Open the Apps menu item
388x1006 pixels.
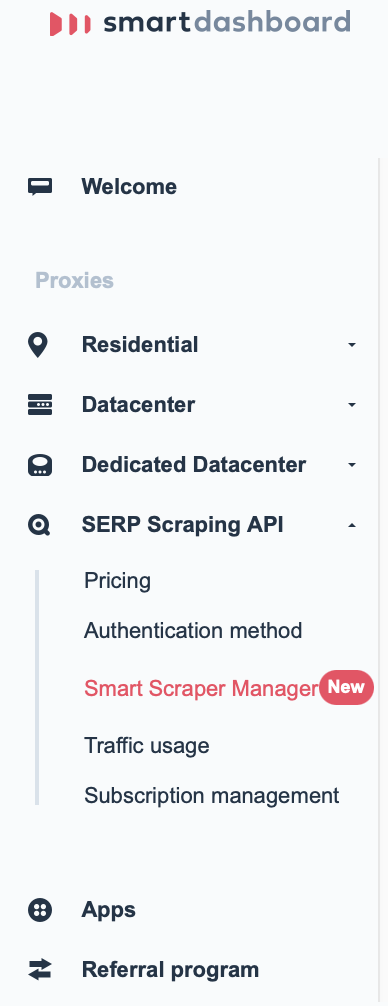tap(108, 910)
